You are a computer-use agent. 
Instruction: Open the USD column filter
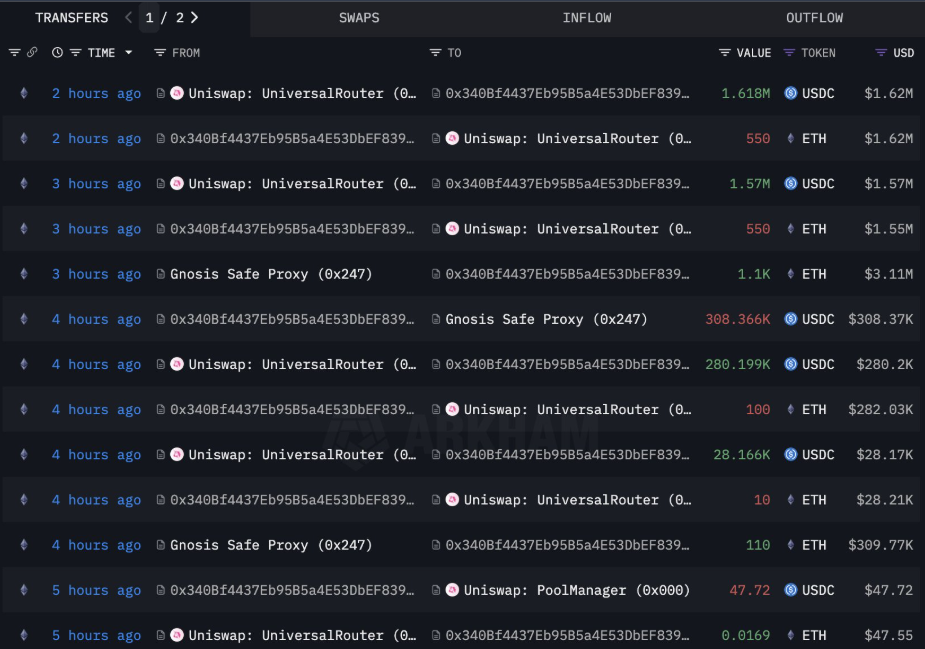881,52
